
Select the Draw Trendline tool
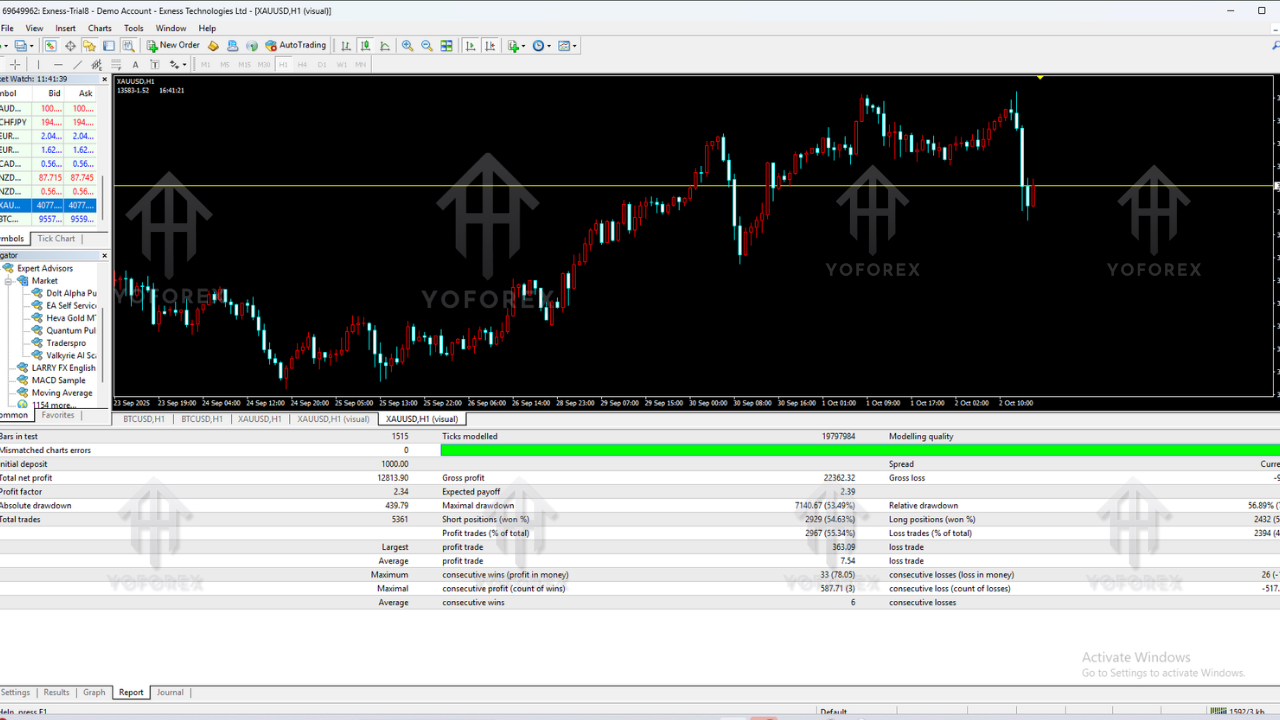tap(78, 64)
